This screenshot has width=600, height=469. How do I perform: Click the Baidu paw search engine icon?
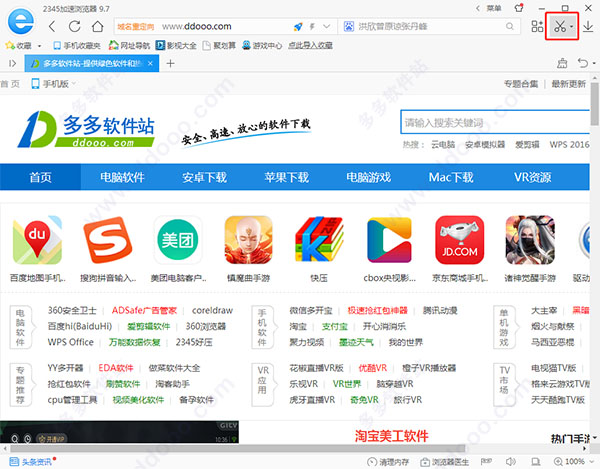pyautogui.click(x=349, y=26)
